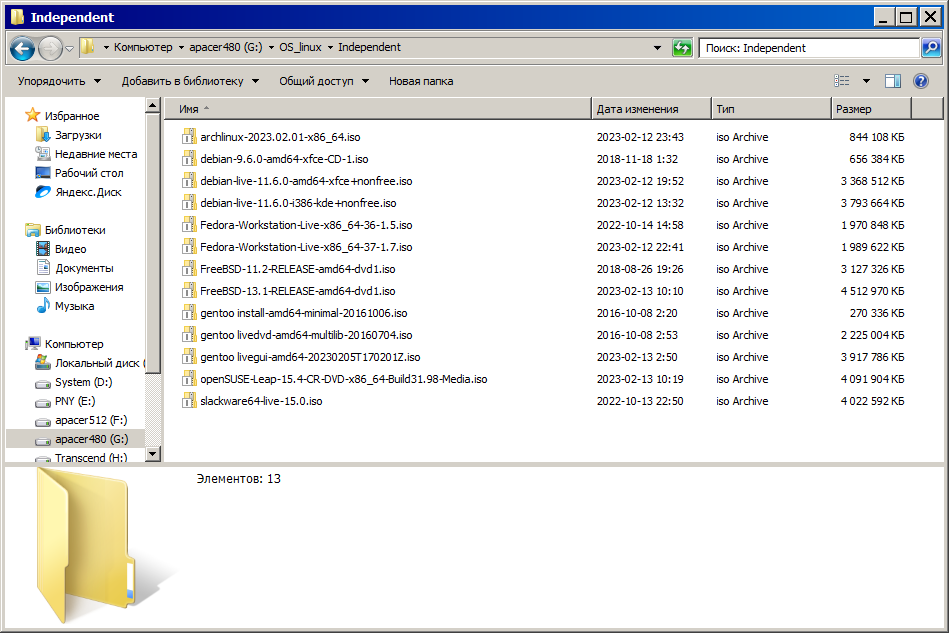The width and height of the screenshot is (949, 633).
Task: Click the file name 'gentoo livedvd-amd64-multilib-20160704.iso'
Action: click(x=306, y=335)
